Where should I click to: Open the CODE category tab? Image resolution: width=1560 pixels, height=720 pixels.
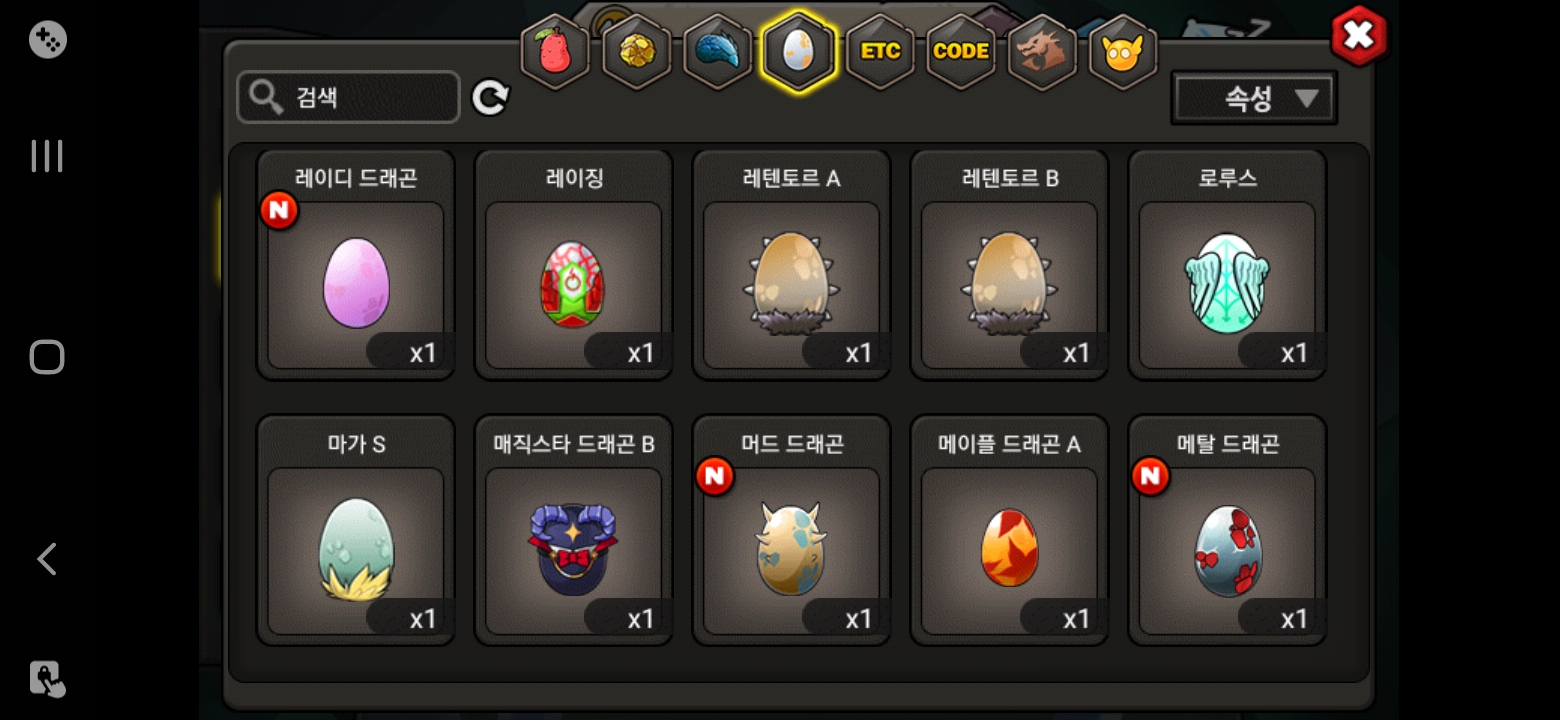tap(961, 51)
